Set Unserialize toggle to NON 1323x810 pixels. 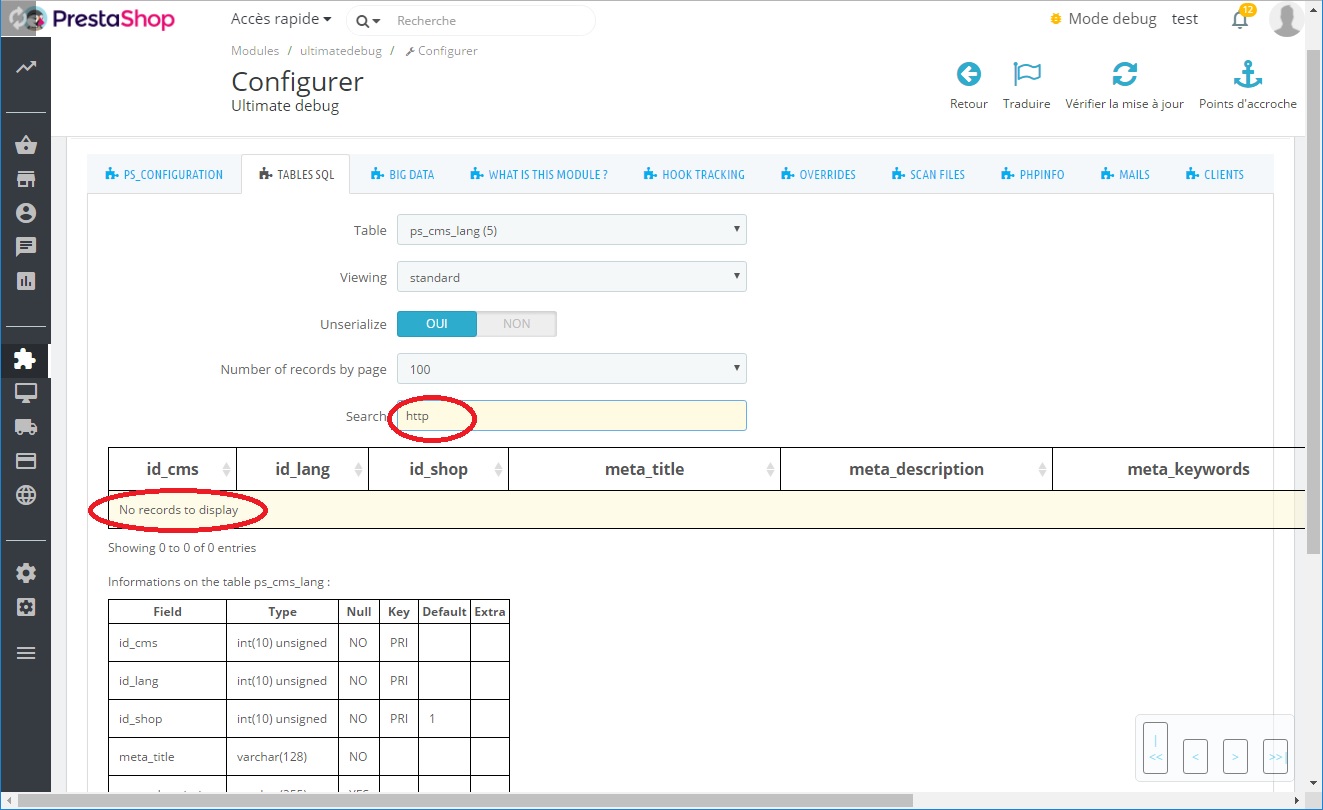coord(517,324)
